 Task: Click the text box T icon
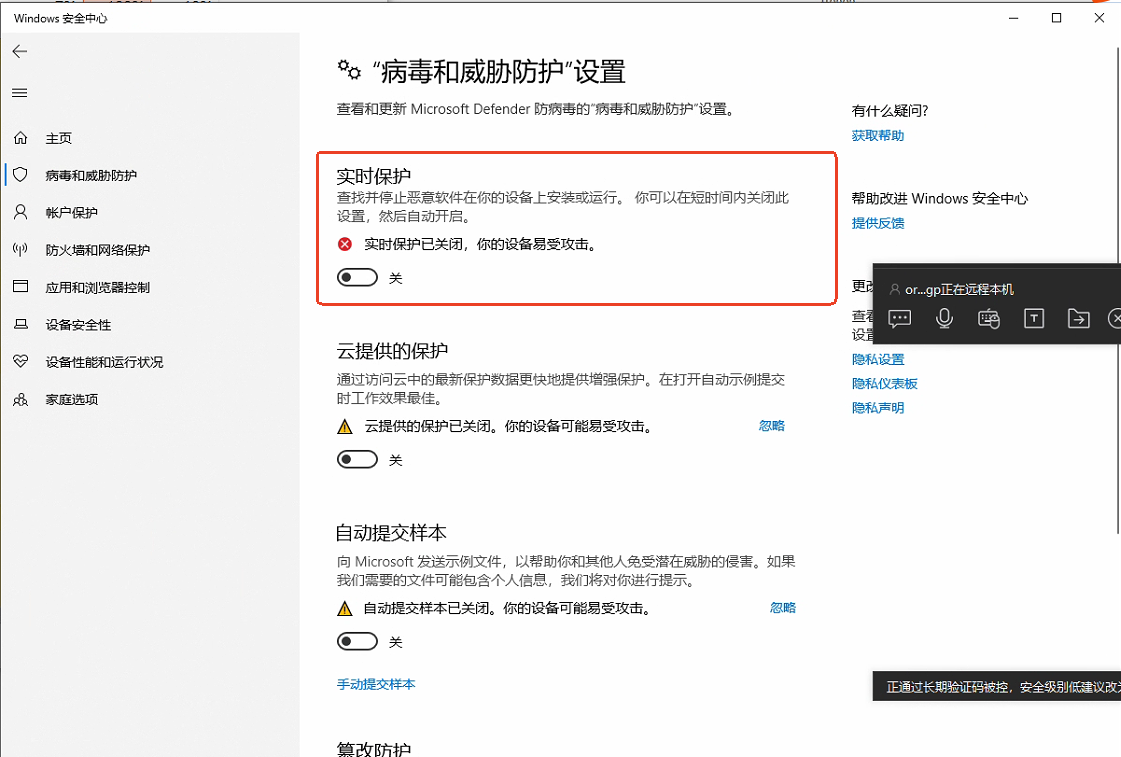(x=1034, y=319)
